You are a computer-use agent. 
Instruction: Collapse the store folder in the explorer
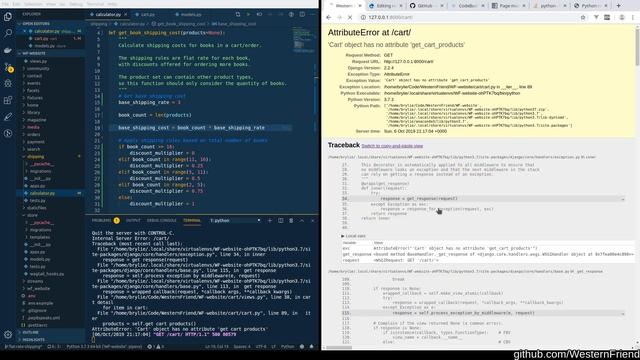click(x=31, y=215)
